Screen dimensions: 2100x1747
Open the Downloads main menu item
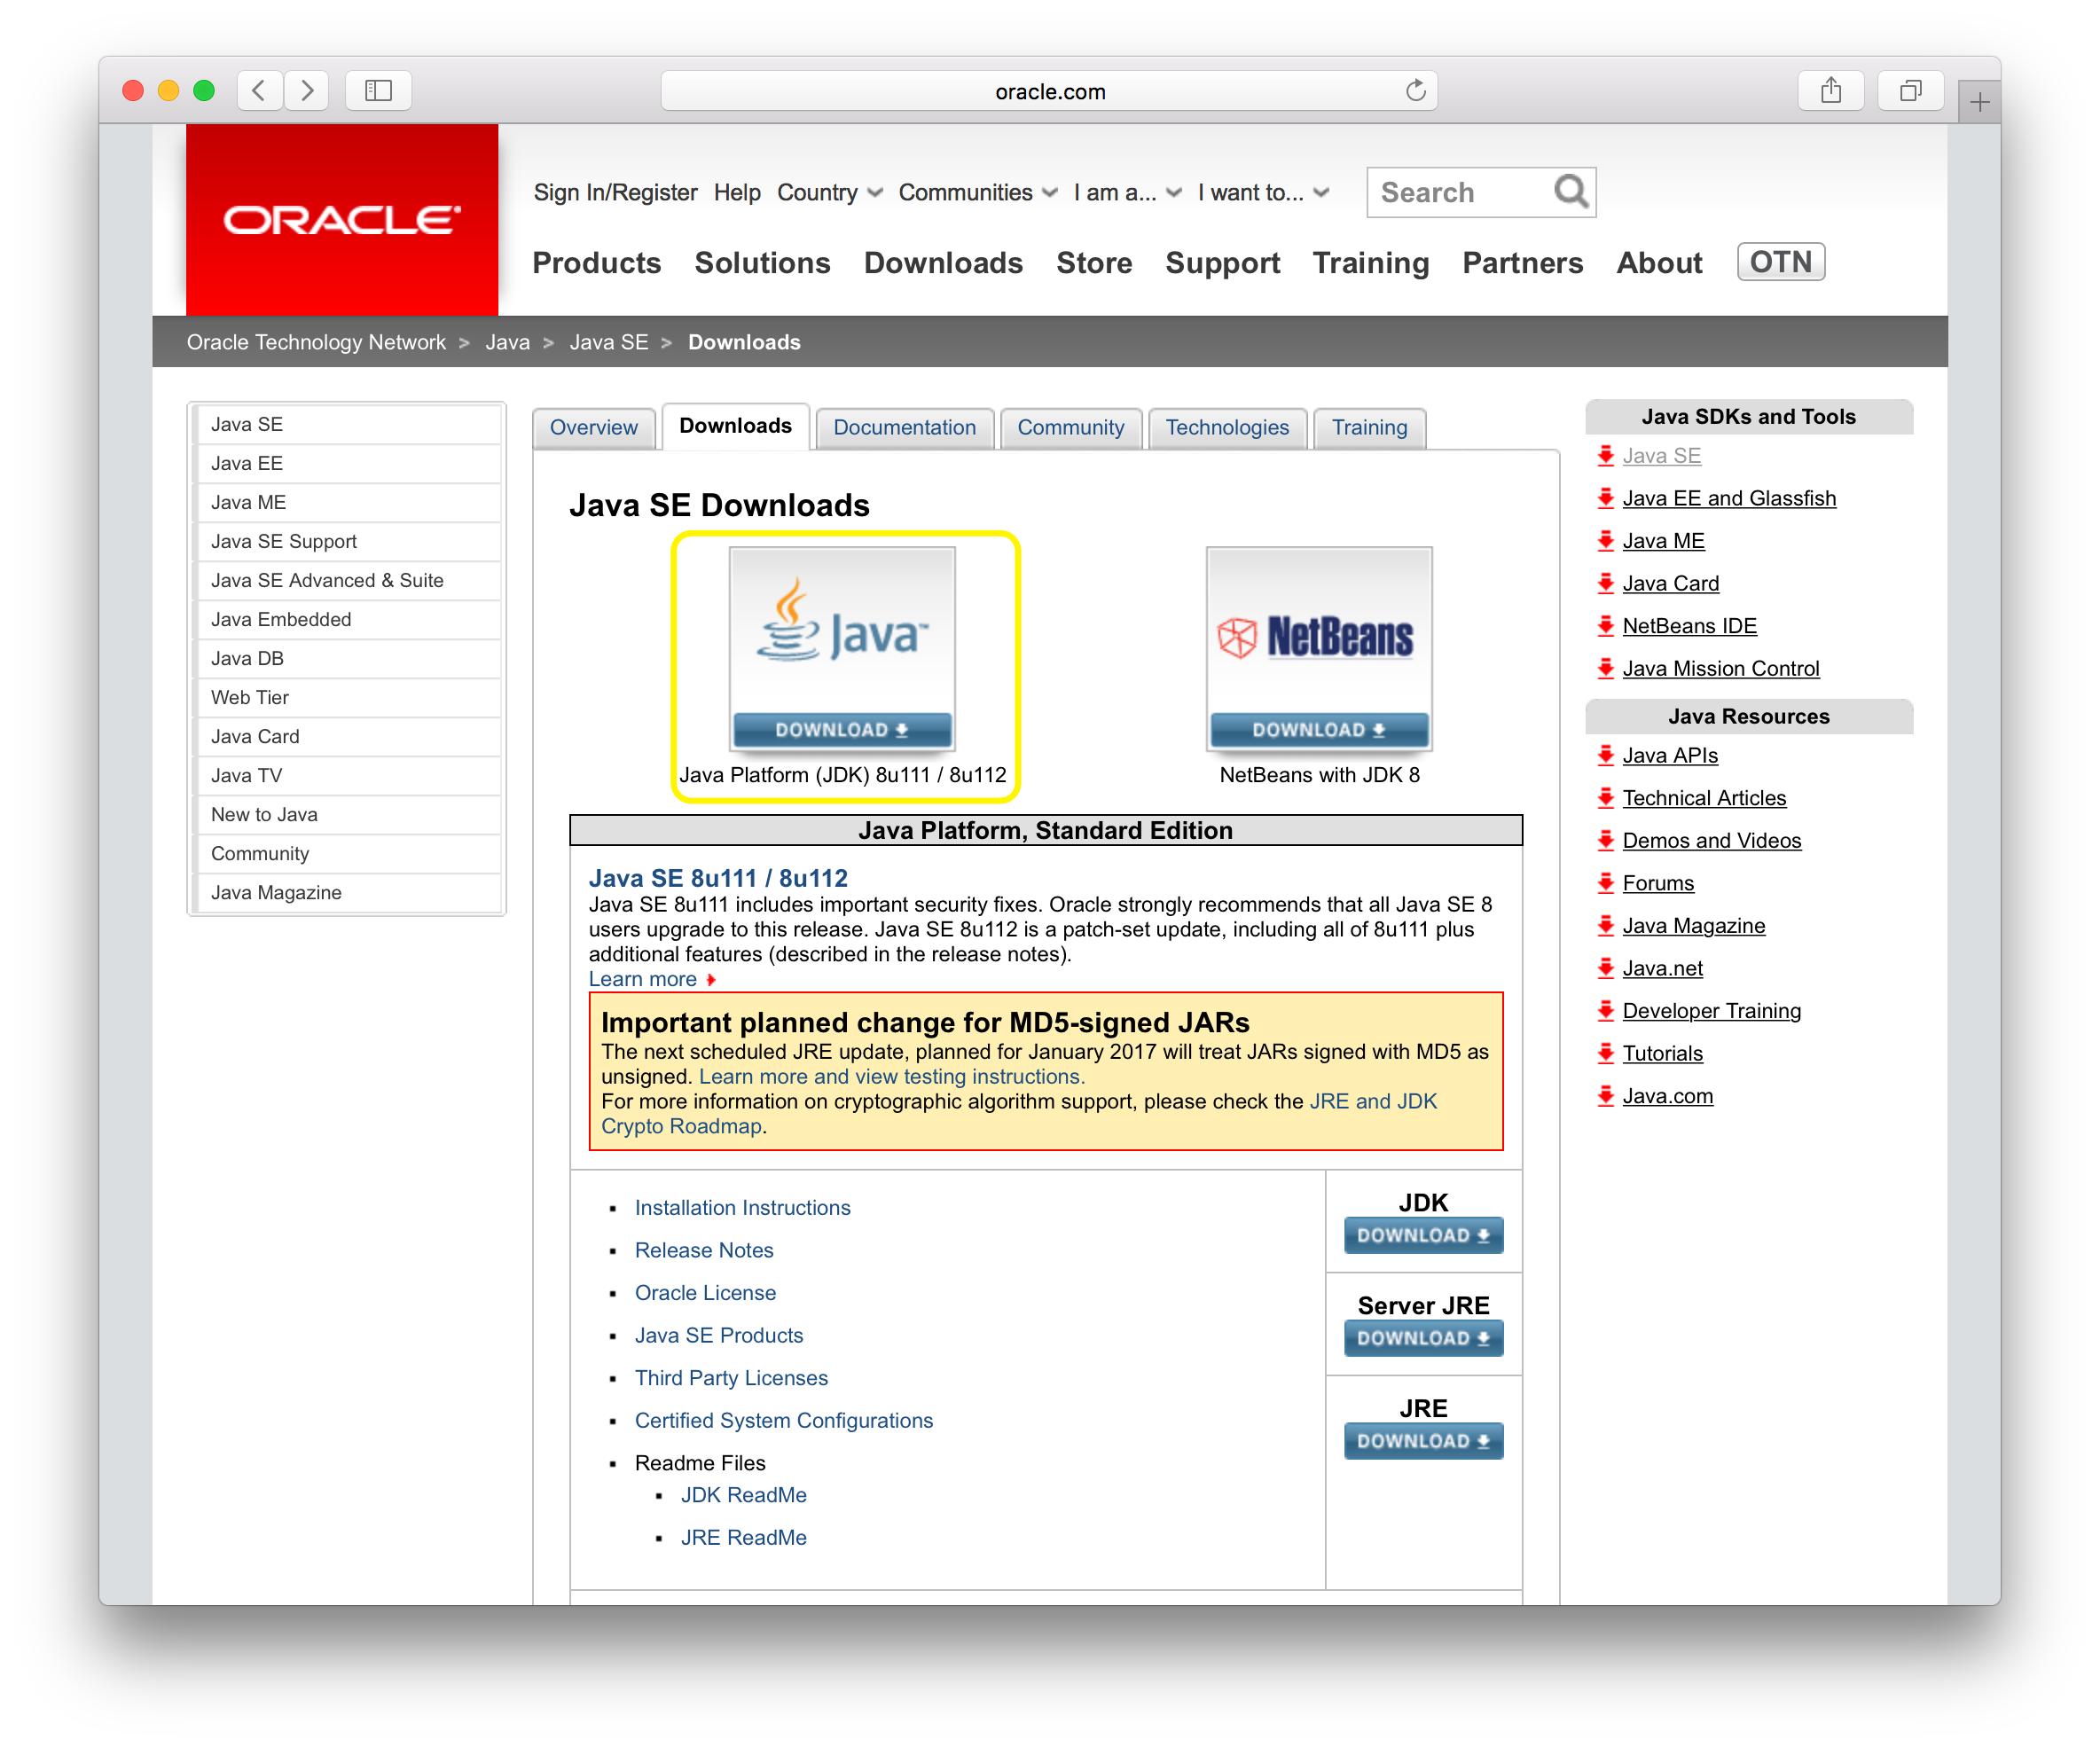coord(943,263)
